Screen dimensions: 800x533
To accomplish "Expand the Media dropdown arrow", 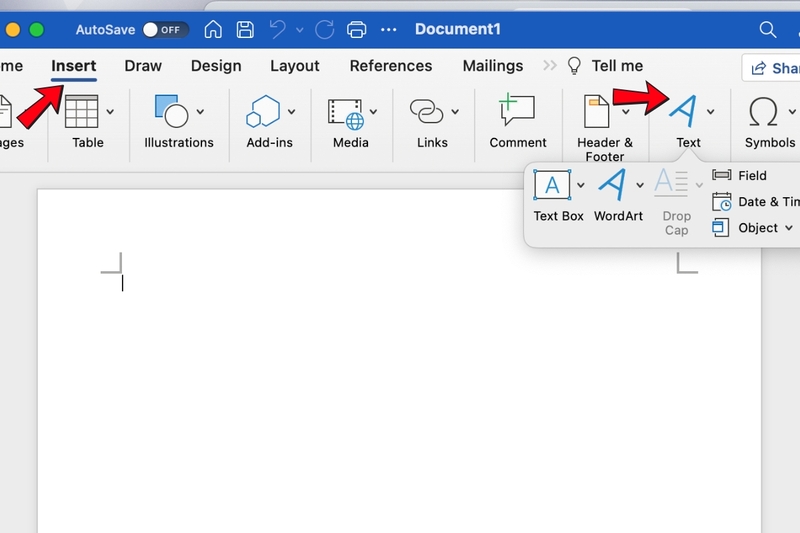I will point(373,111).
